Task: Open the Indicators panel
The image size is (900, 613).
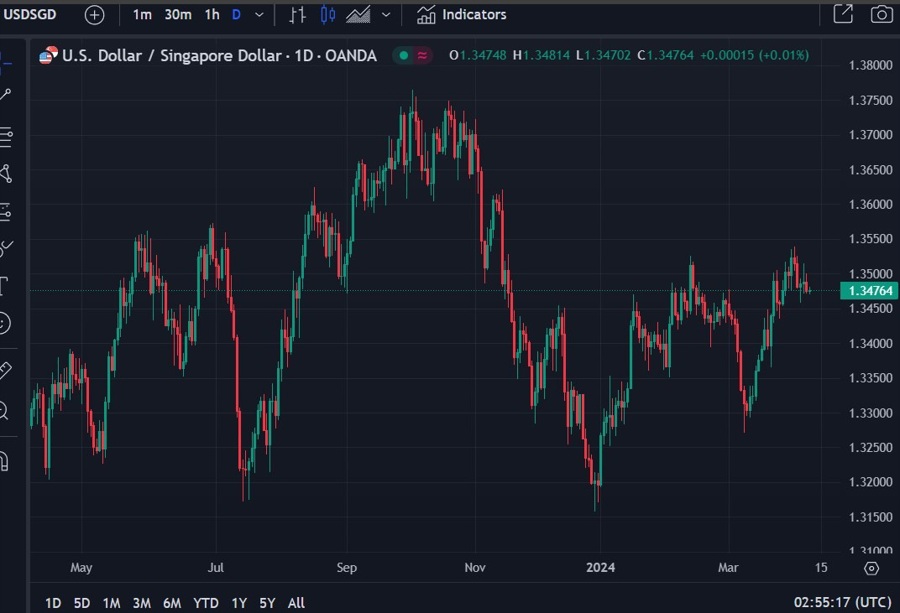Action: tap(461, 14)
